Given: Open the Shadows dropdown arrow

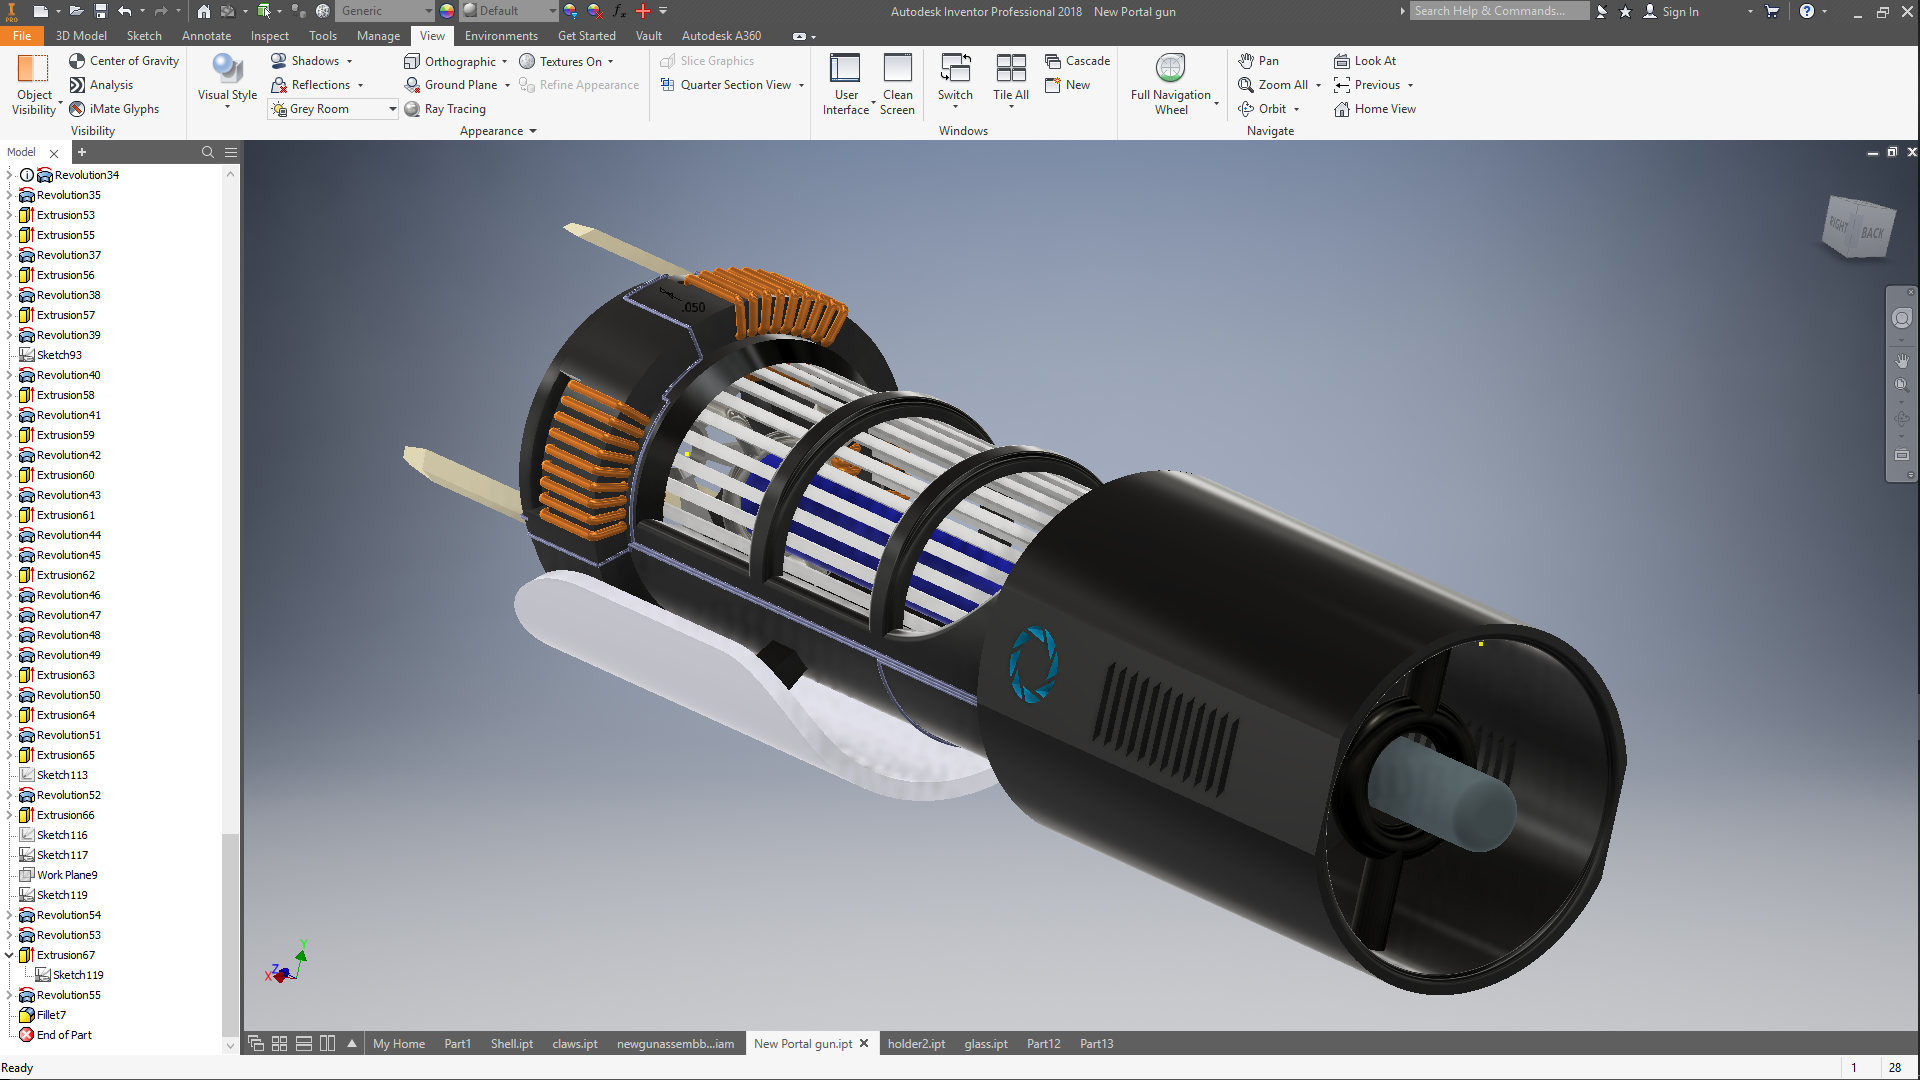Looking at the screenshot, I should pyautogui.click(x=349, y=61).
